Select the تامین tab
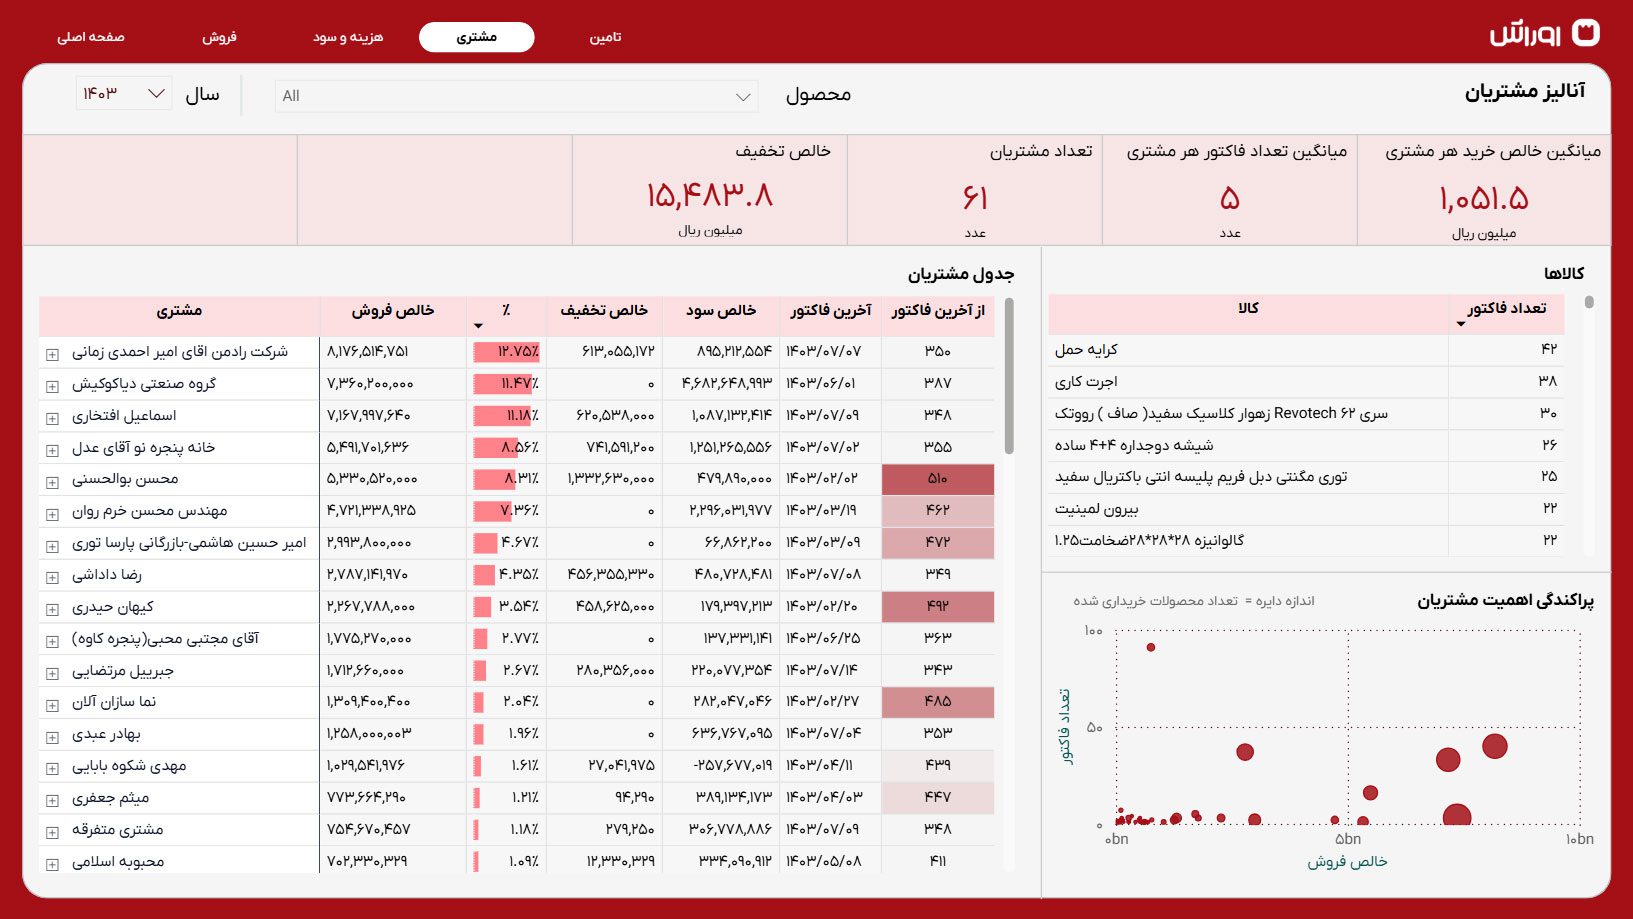This screenshot has height=919, width=1633. click(605, 37)
